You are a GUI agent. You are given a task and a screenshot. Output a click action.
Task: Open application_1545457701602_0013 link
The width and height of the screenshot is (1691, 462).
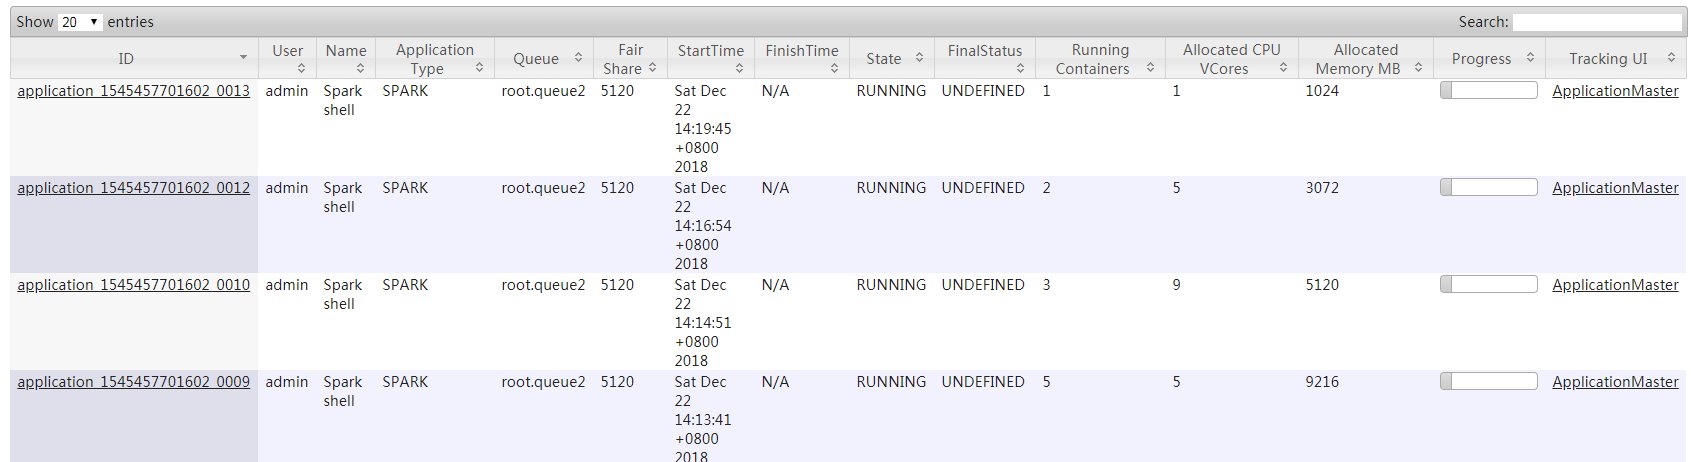coord(134,91)
